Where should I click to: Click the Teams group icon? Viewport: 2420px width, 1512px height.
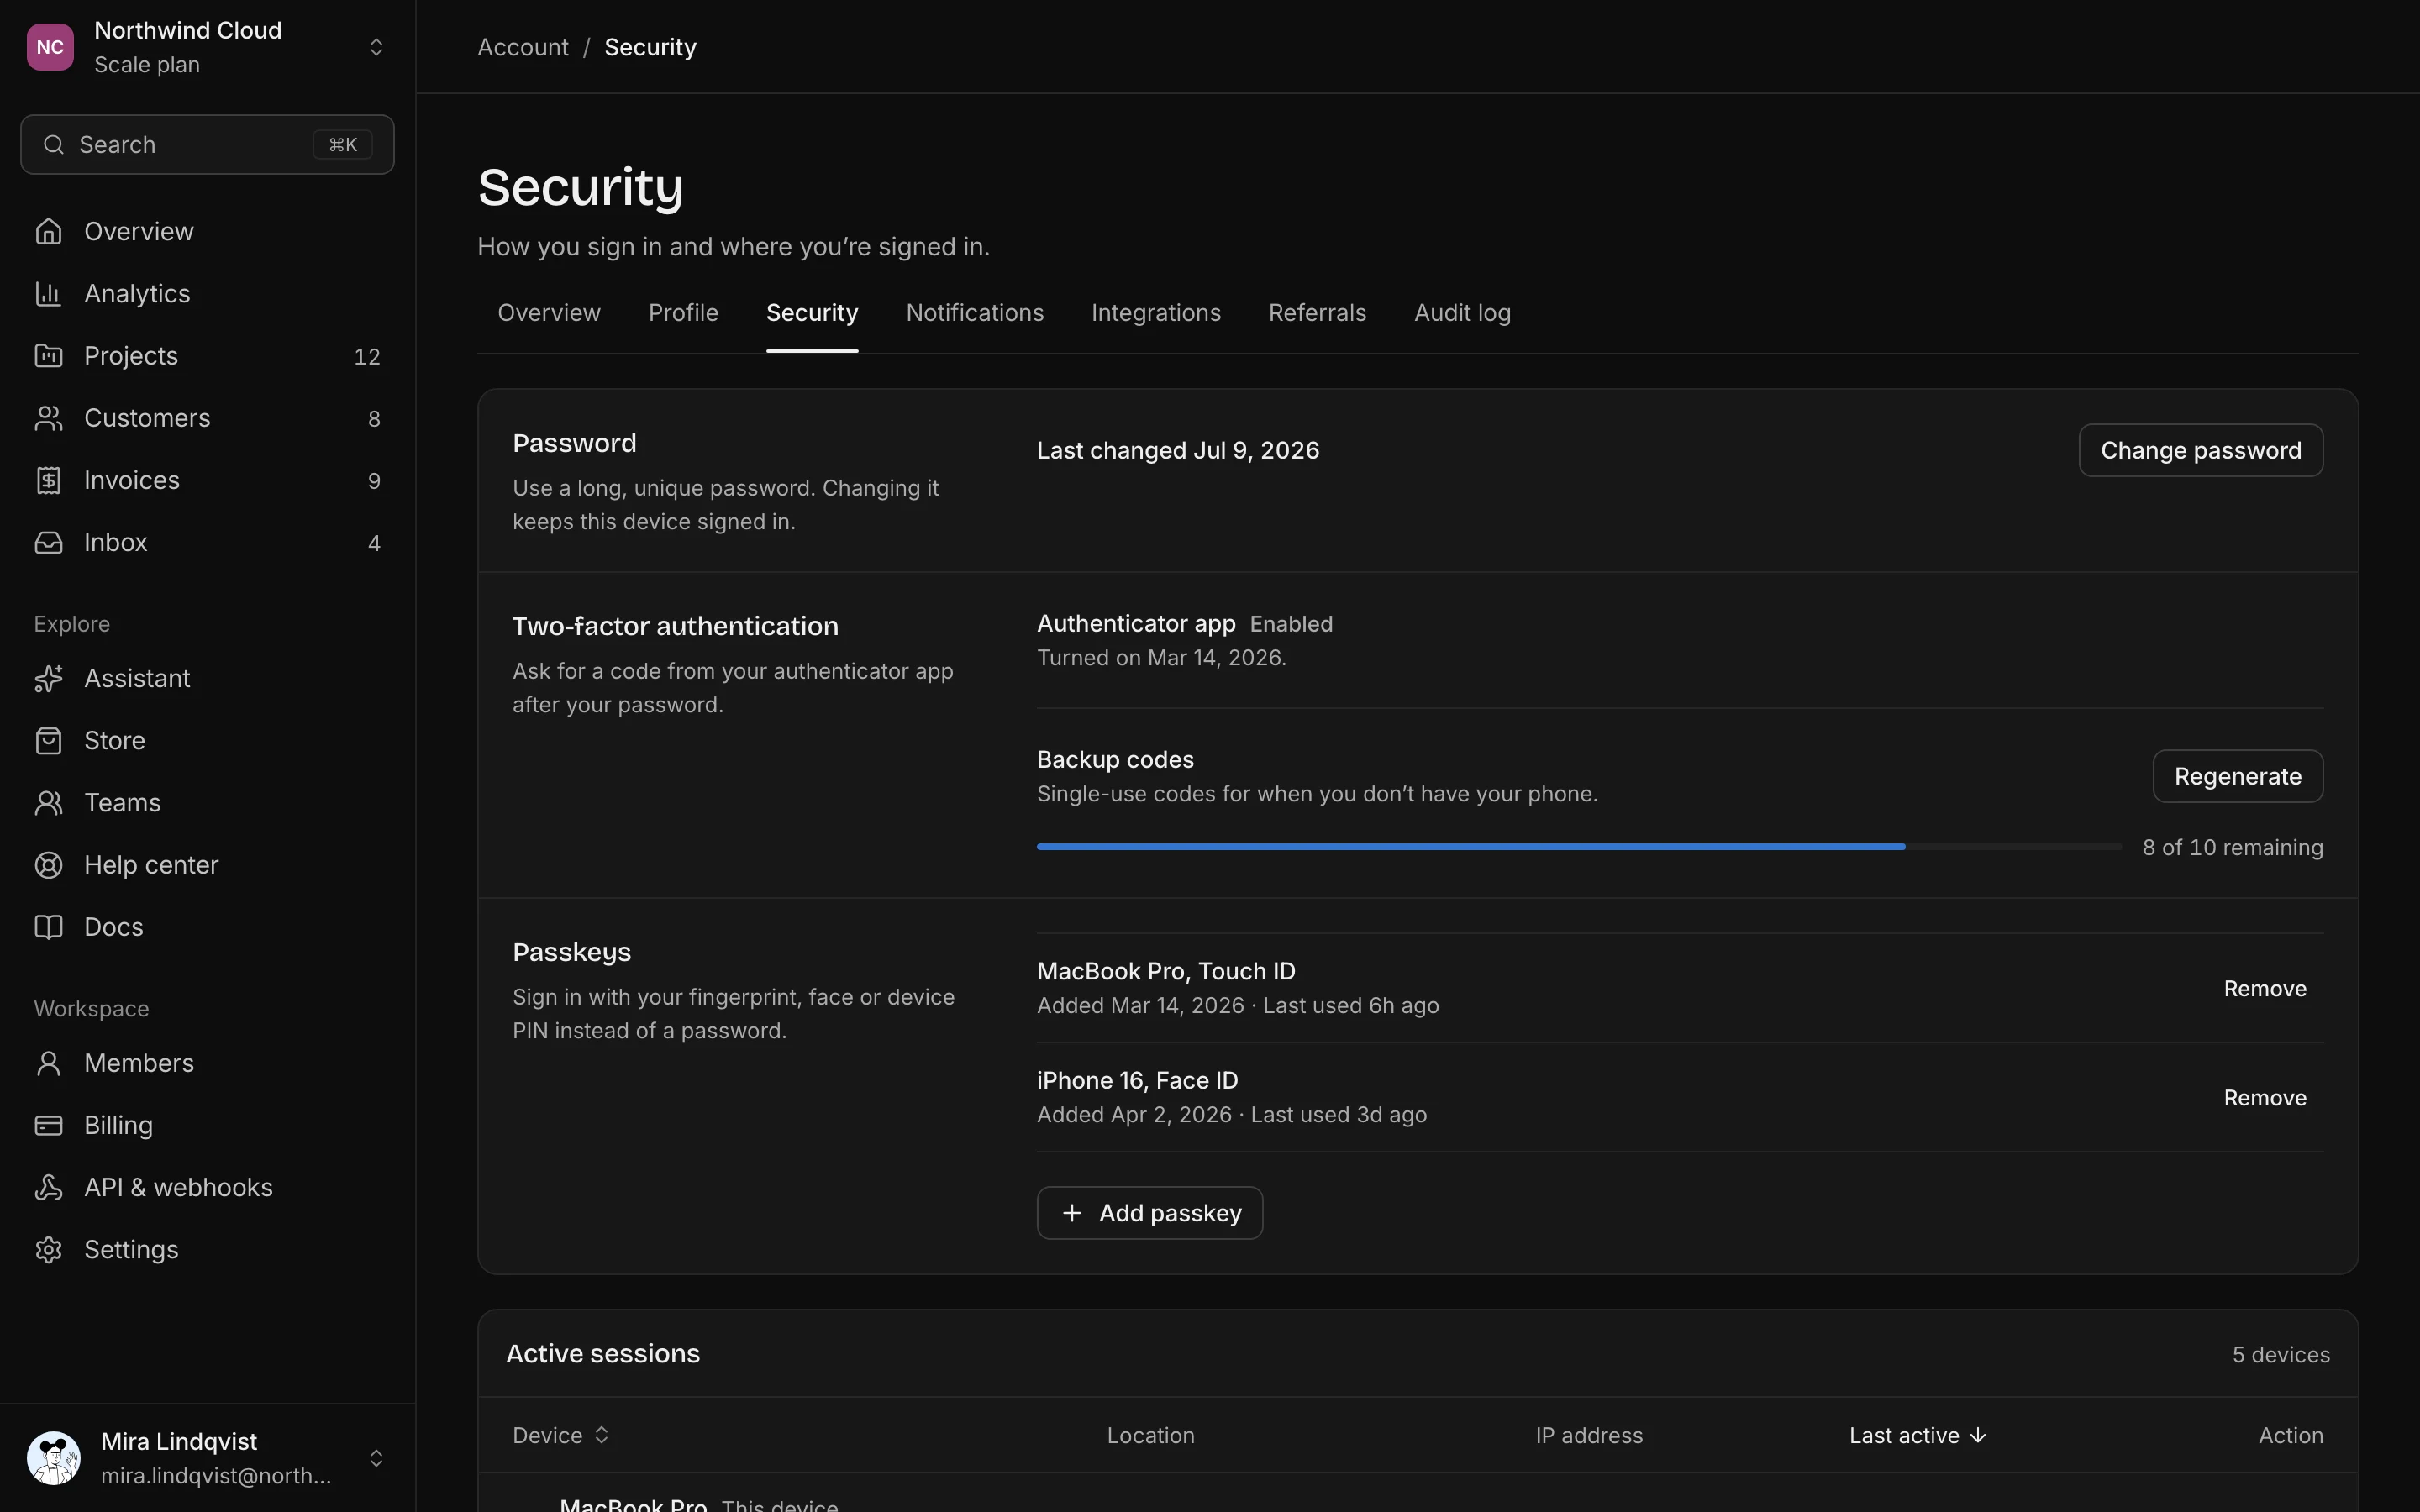[48, 802]
